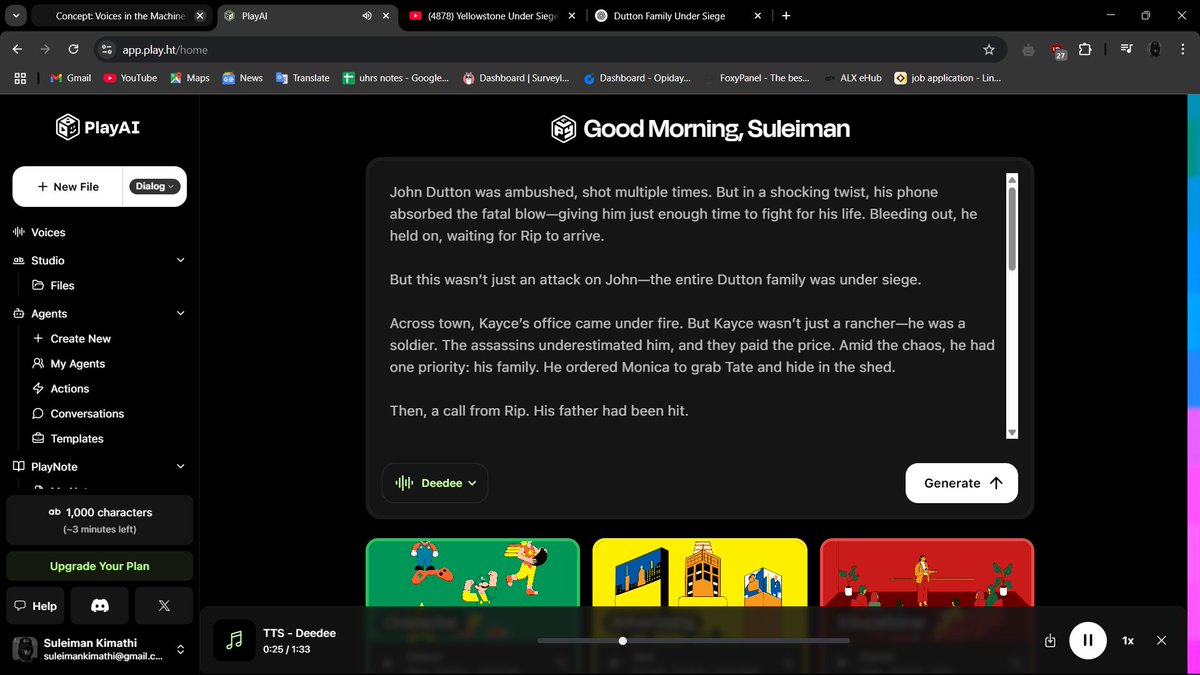Image resolution: width=1200 pixels, height=675 pixels.
Task: Select the PlayAI browser tab
Action: tap(290, 16)
